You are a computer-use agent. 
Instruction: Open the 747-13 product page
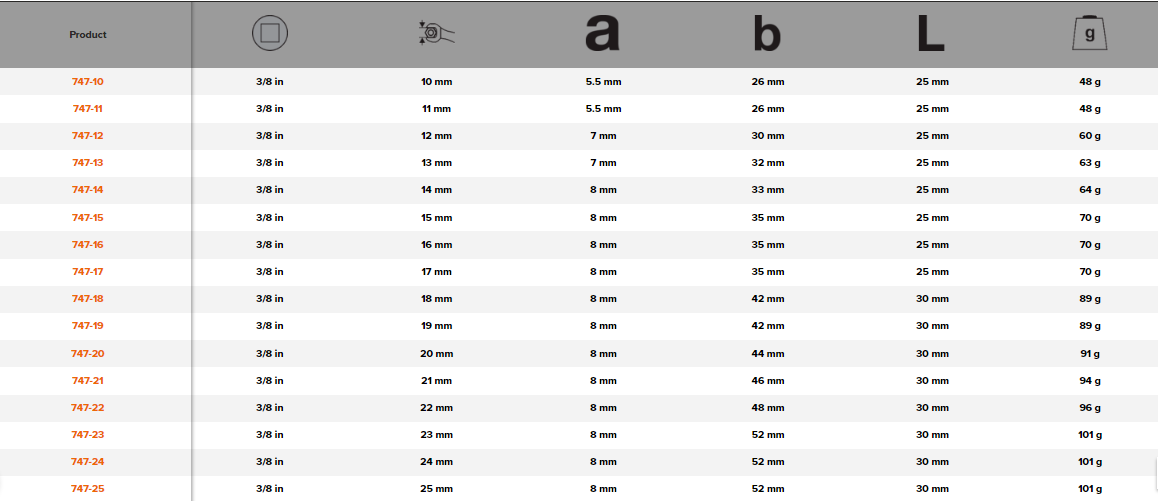click(x=88, y=163)
